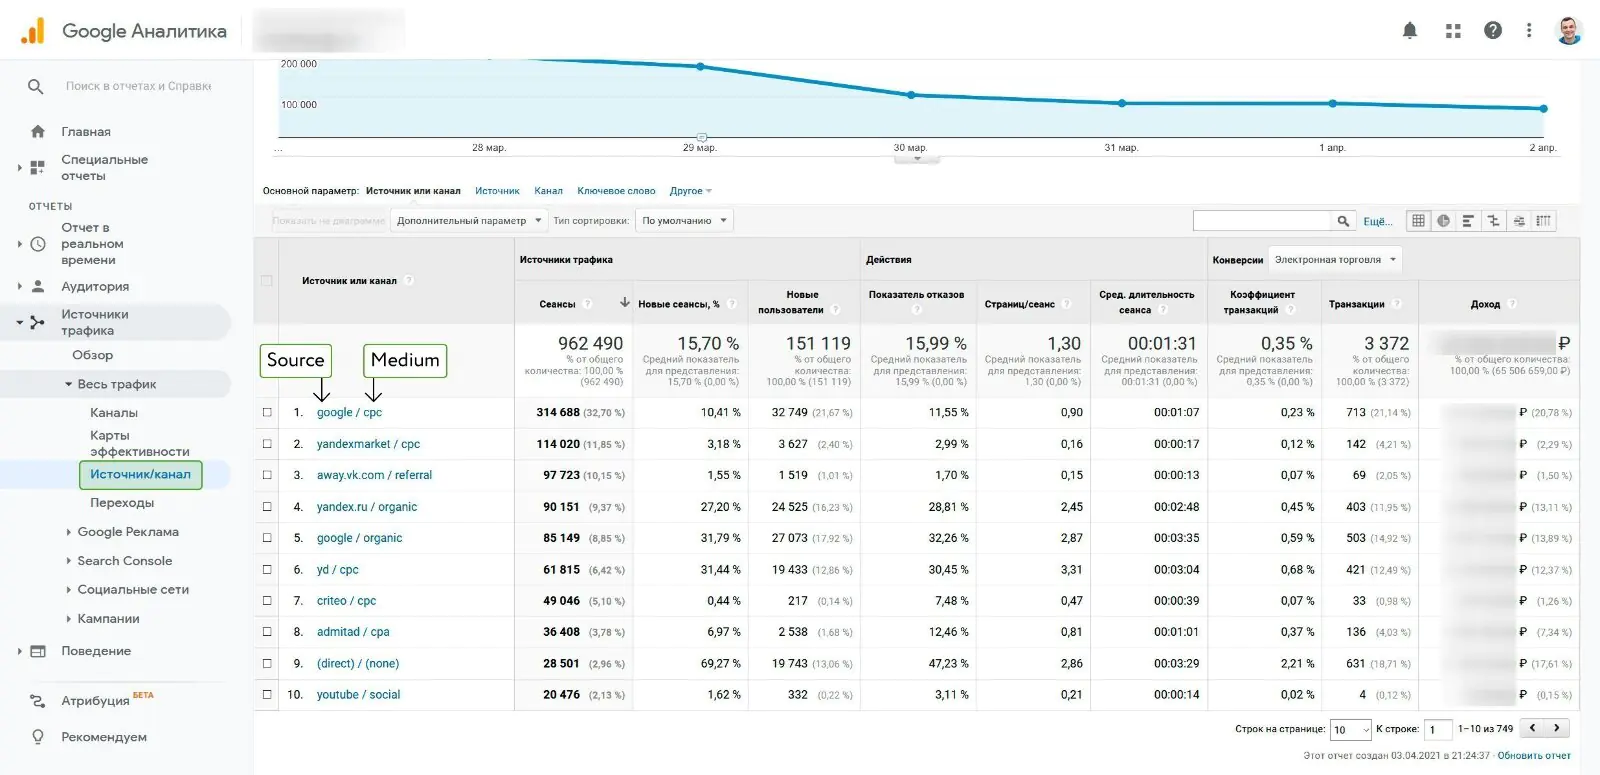Click the Поведение behavior icon

[38, 651]
